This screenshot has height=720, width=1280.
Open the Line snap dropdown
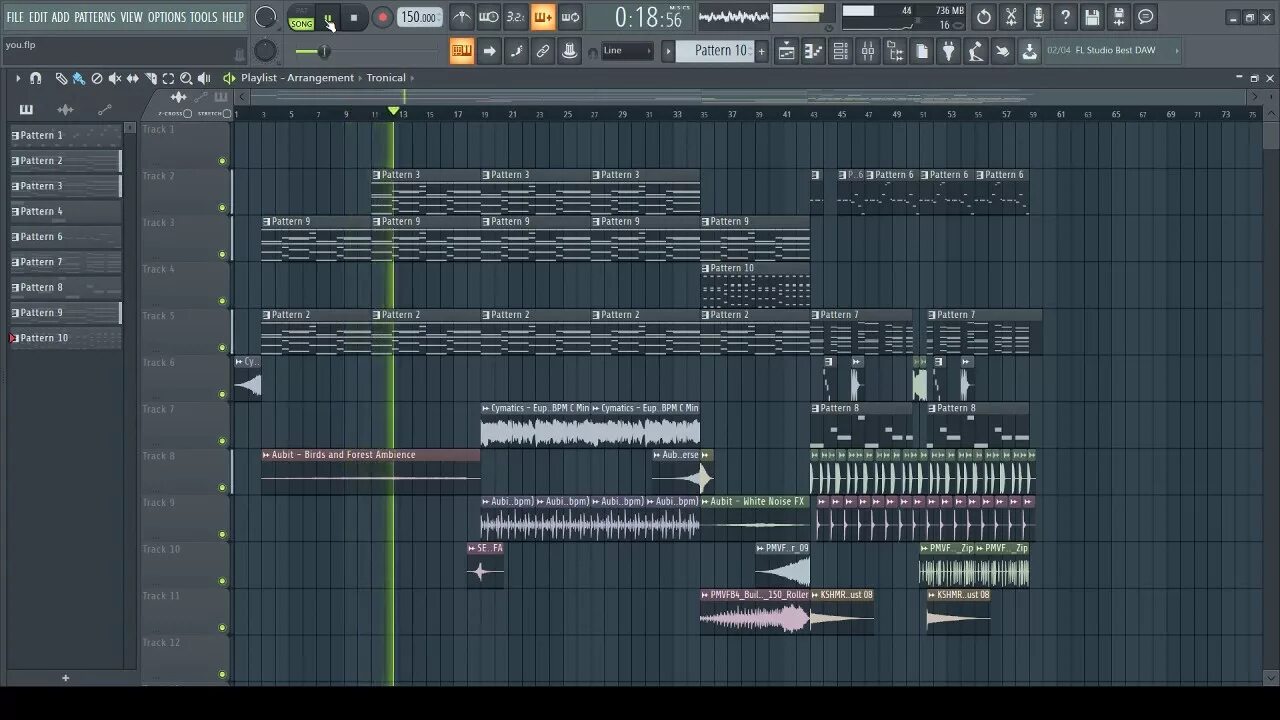coord(628,51)
